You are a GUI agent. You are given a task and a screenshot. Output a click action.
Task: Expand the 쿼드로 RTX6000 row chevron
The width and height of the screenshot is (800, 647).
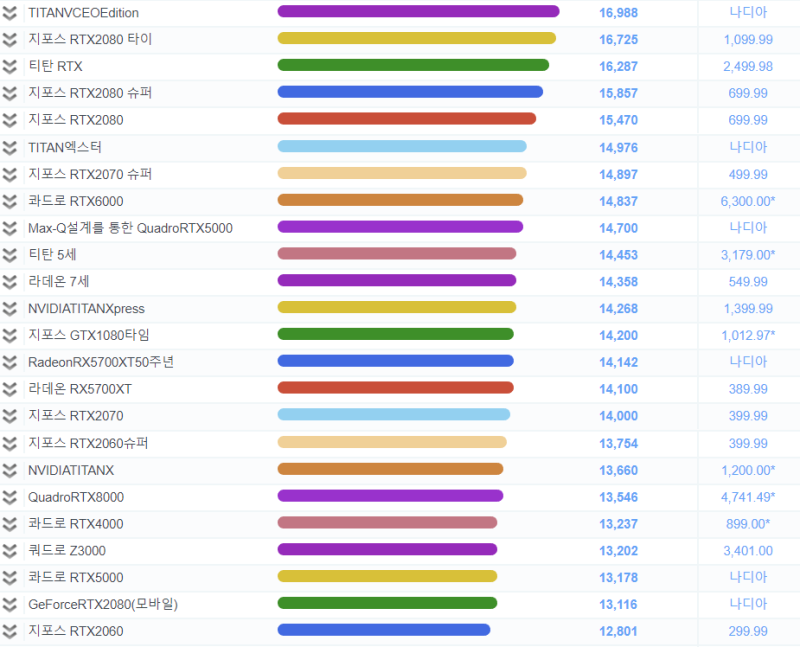point(10,202)
